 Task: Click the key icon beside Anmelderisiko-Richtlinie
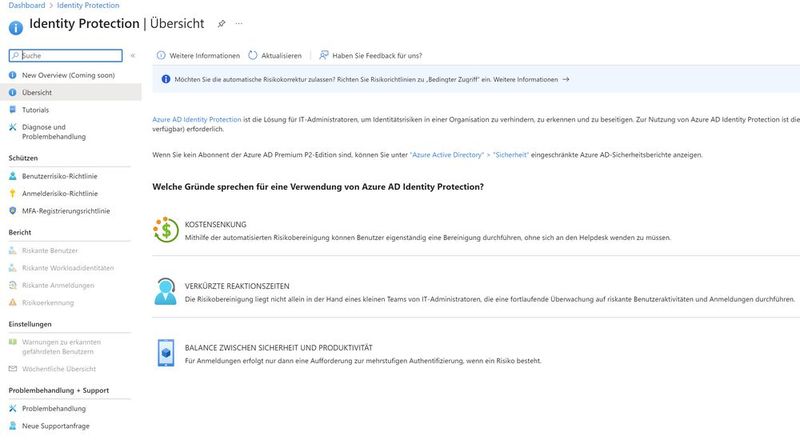13,193
